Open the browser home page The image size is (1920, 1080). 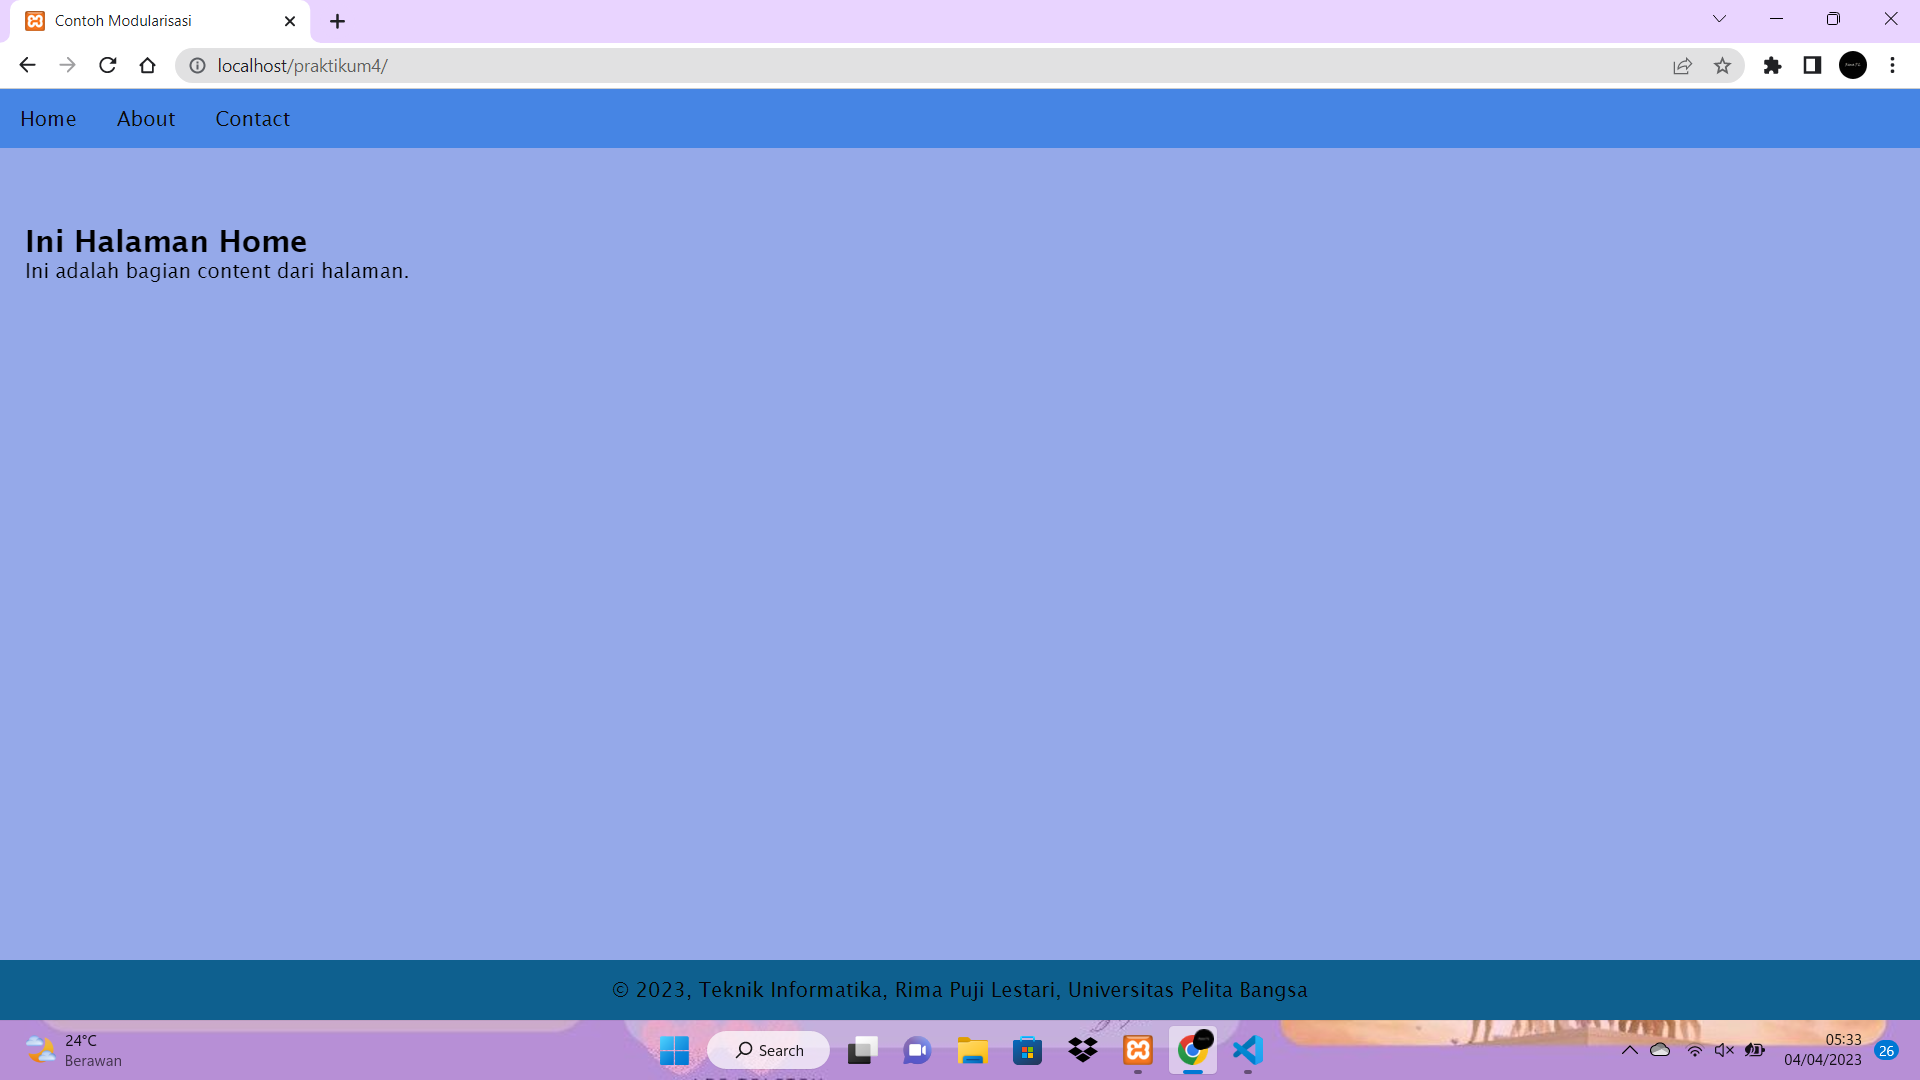(x=148, y=66)
